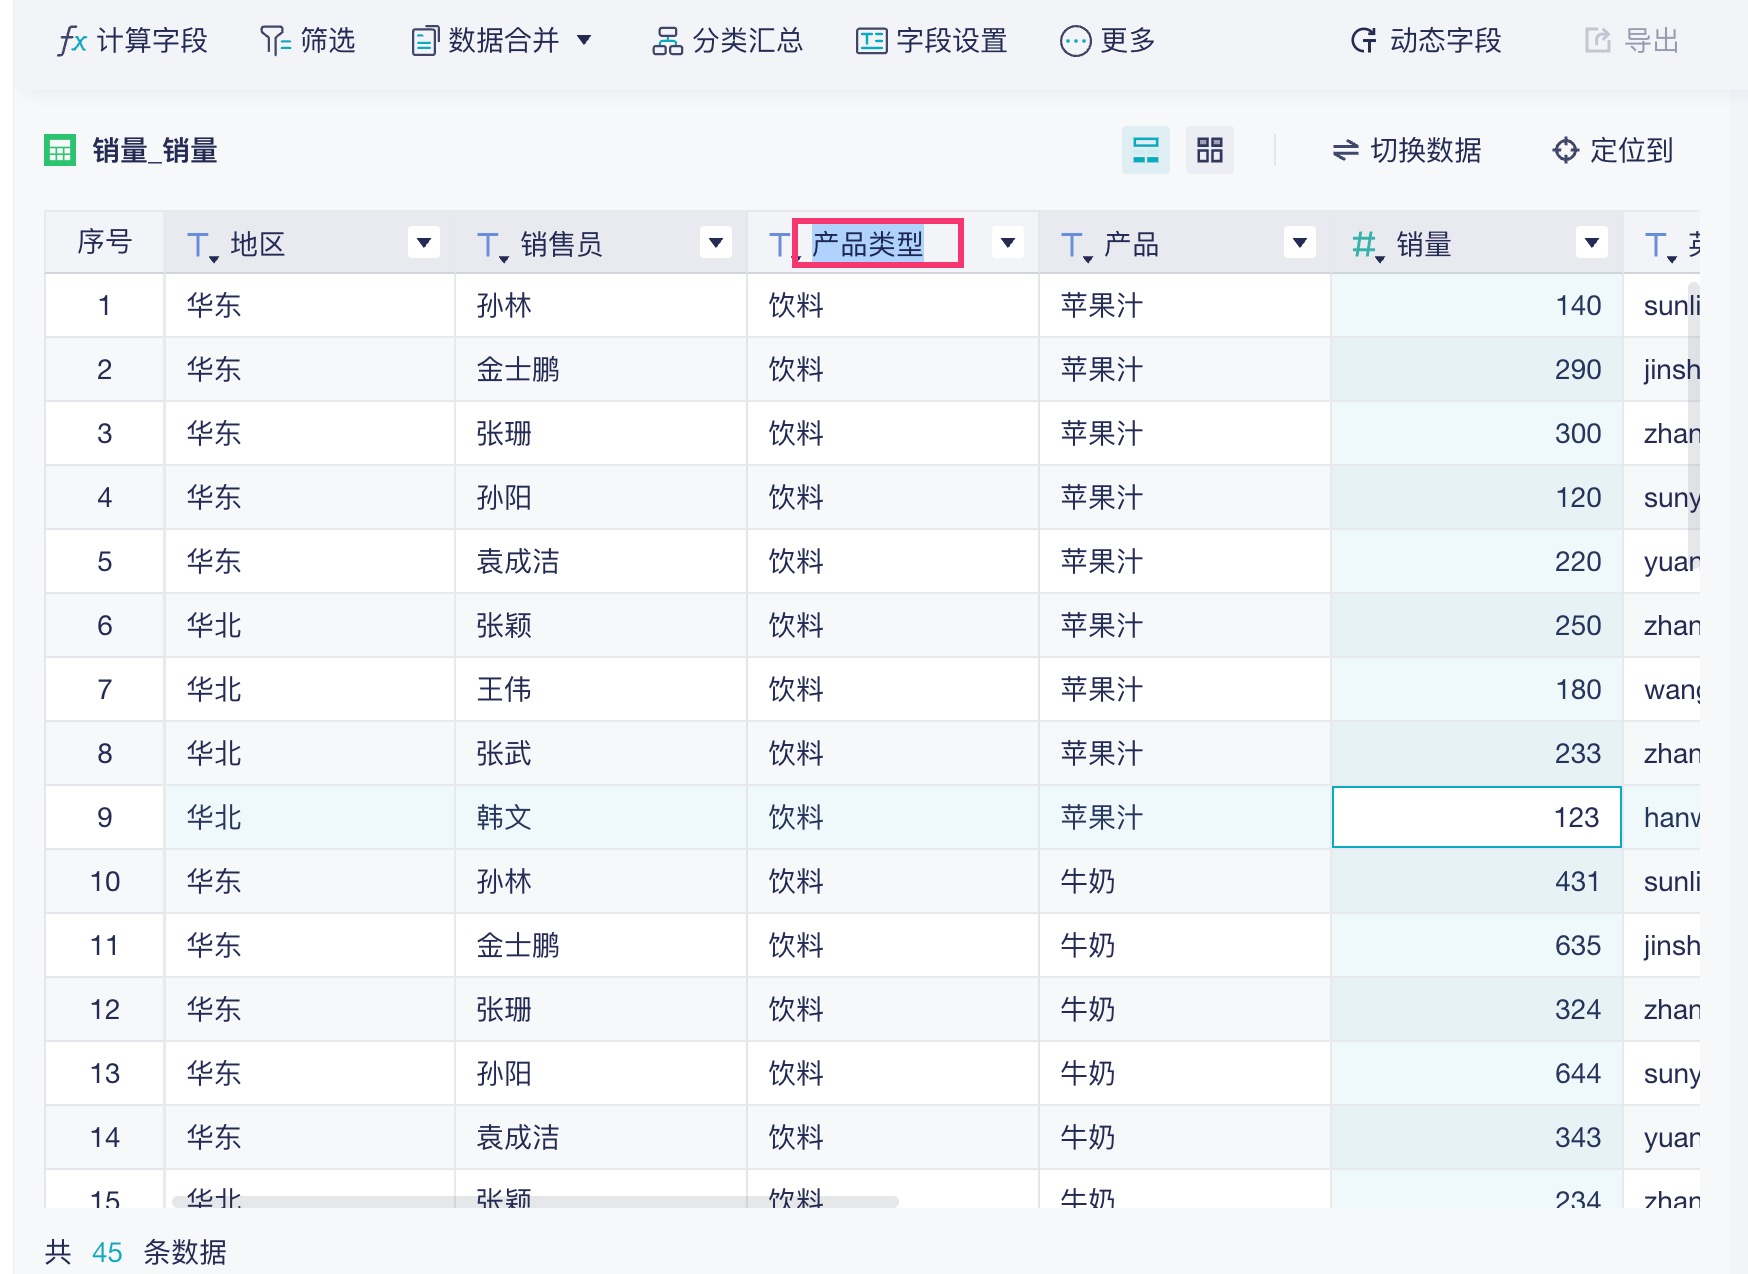Click the 更多 ellipsis icon
Image resolution: width=1748 pixels, height=1274 pixels.
[1075, 41]
